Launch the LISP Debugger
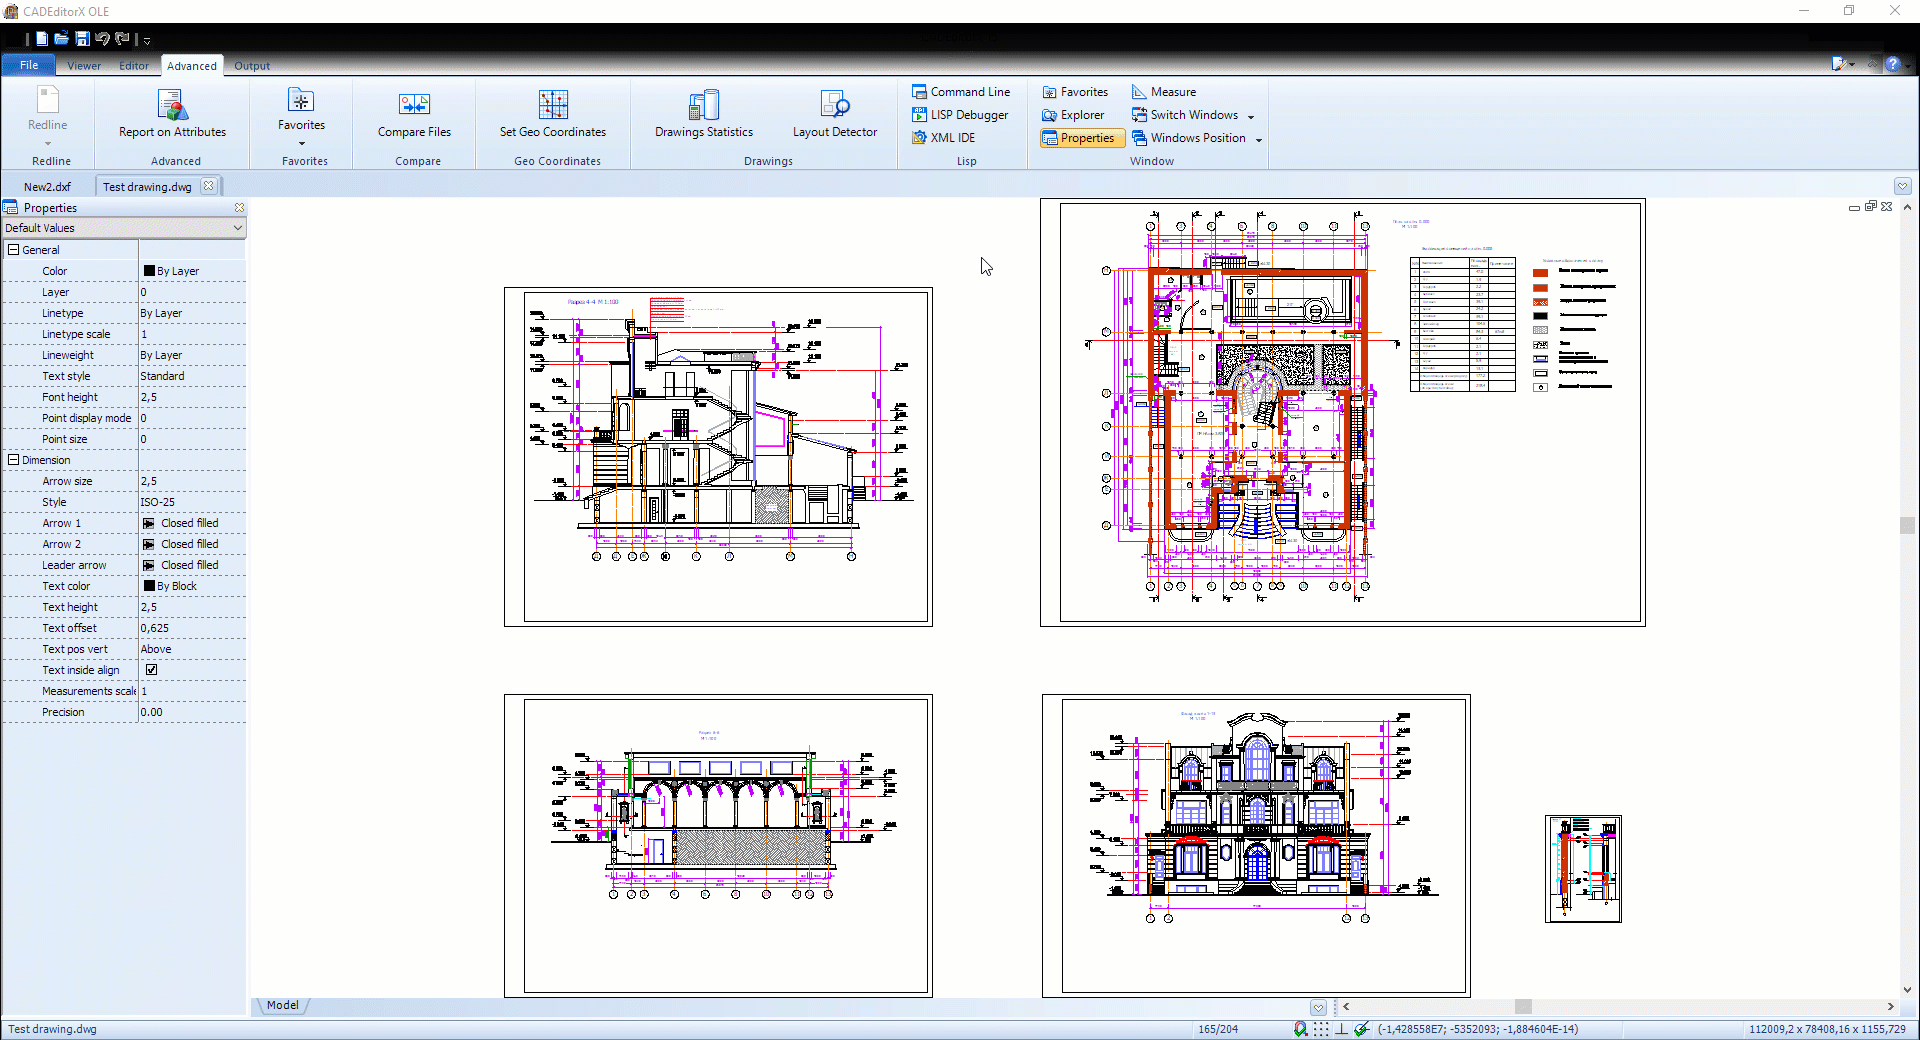 [x=960, y=115]
